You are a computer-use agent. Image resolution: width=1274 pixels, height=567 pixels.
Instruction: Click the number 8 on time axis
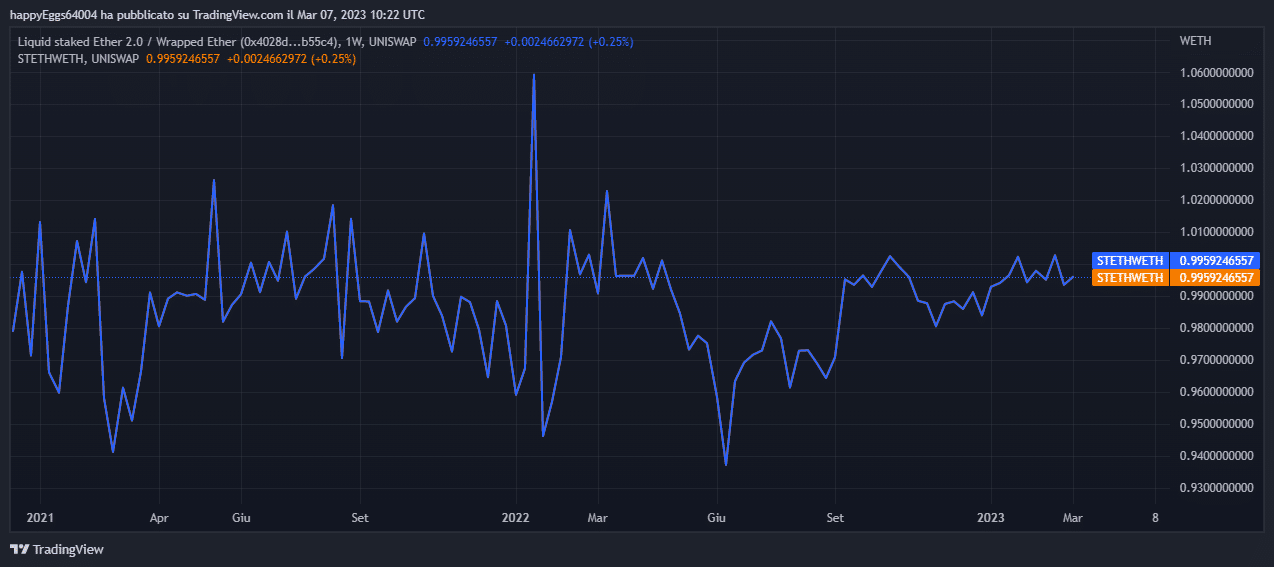click(x=1155, y=518)
